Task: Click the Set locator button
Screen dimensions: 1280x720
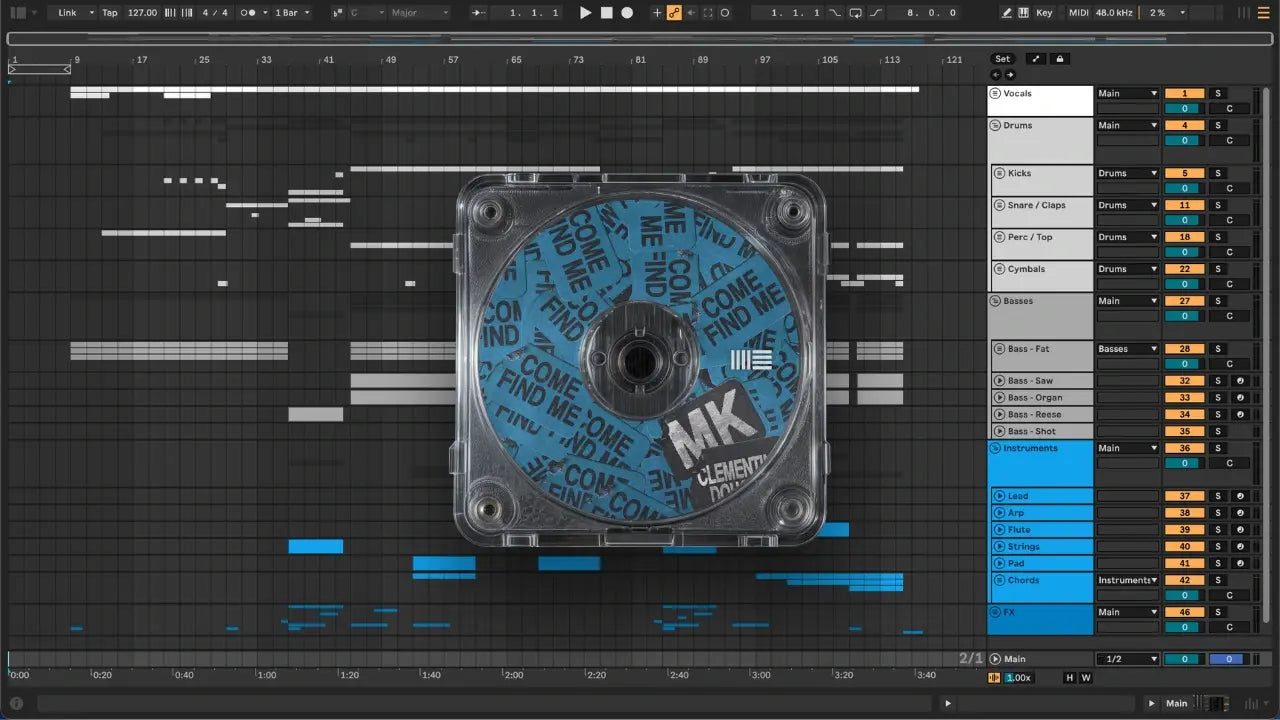Action: click(1002, 59)
